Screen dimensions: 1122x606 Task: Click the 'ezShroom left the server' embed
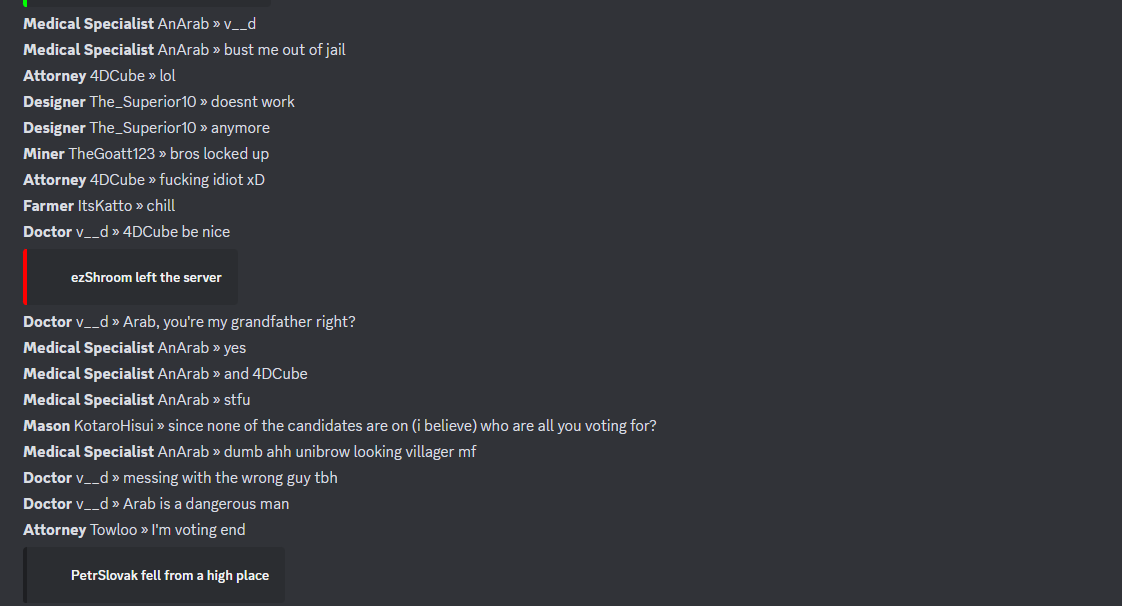(x=130, y=277)
